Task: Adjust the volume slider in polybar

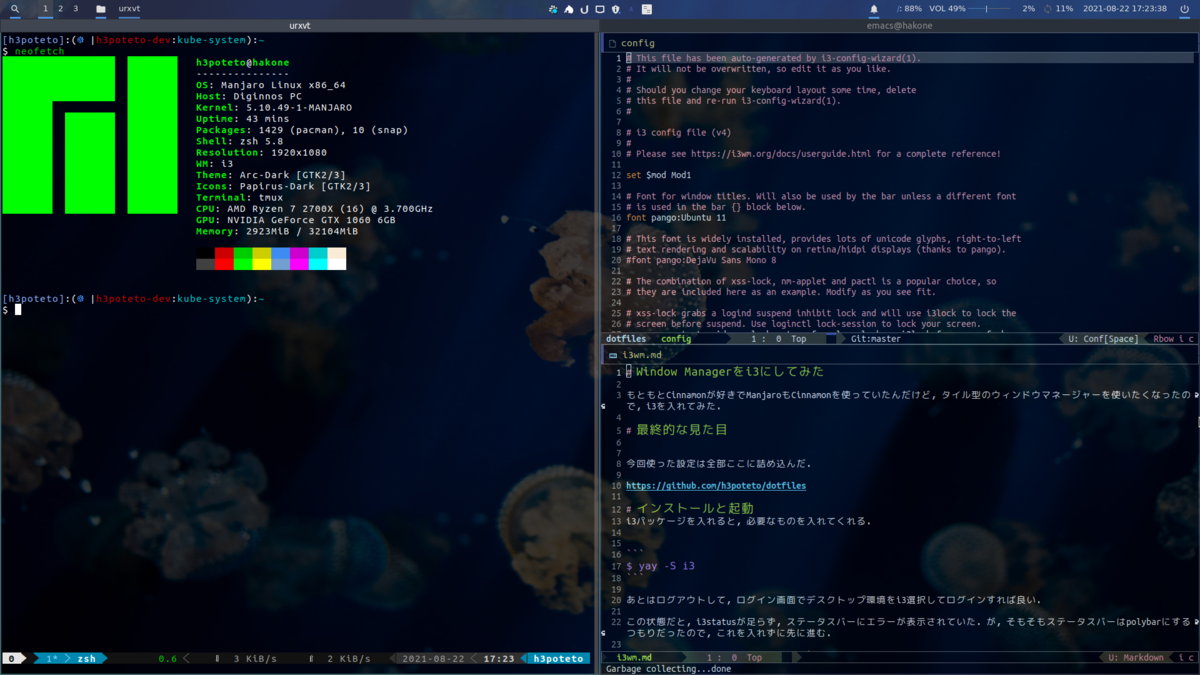Action: [990, 9]
